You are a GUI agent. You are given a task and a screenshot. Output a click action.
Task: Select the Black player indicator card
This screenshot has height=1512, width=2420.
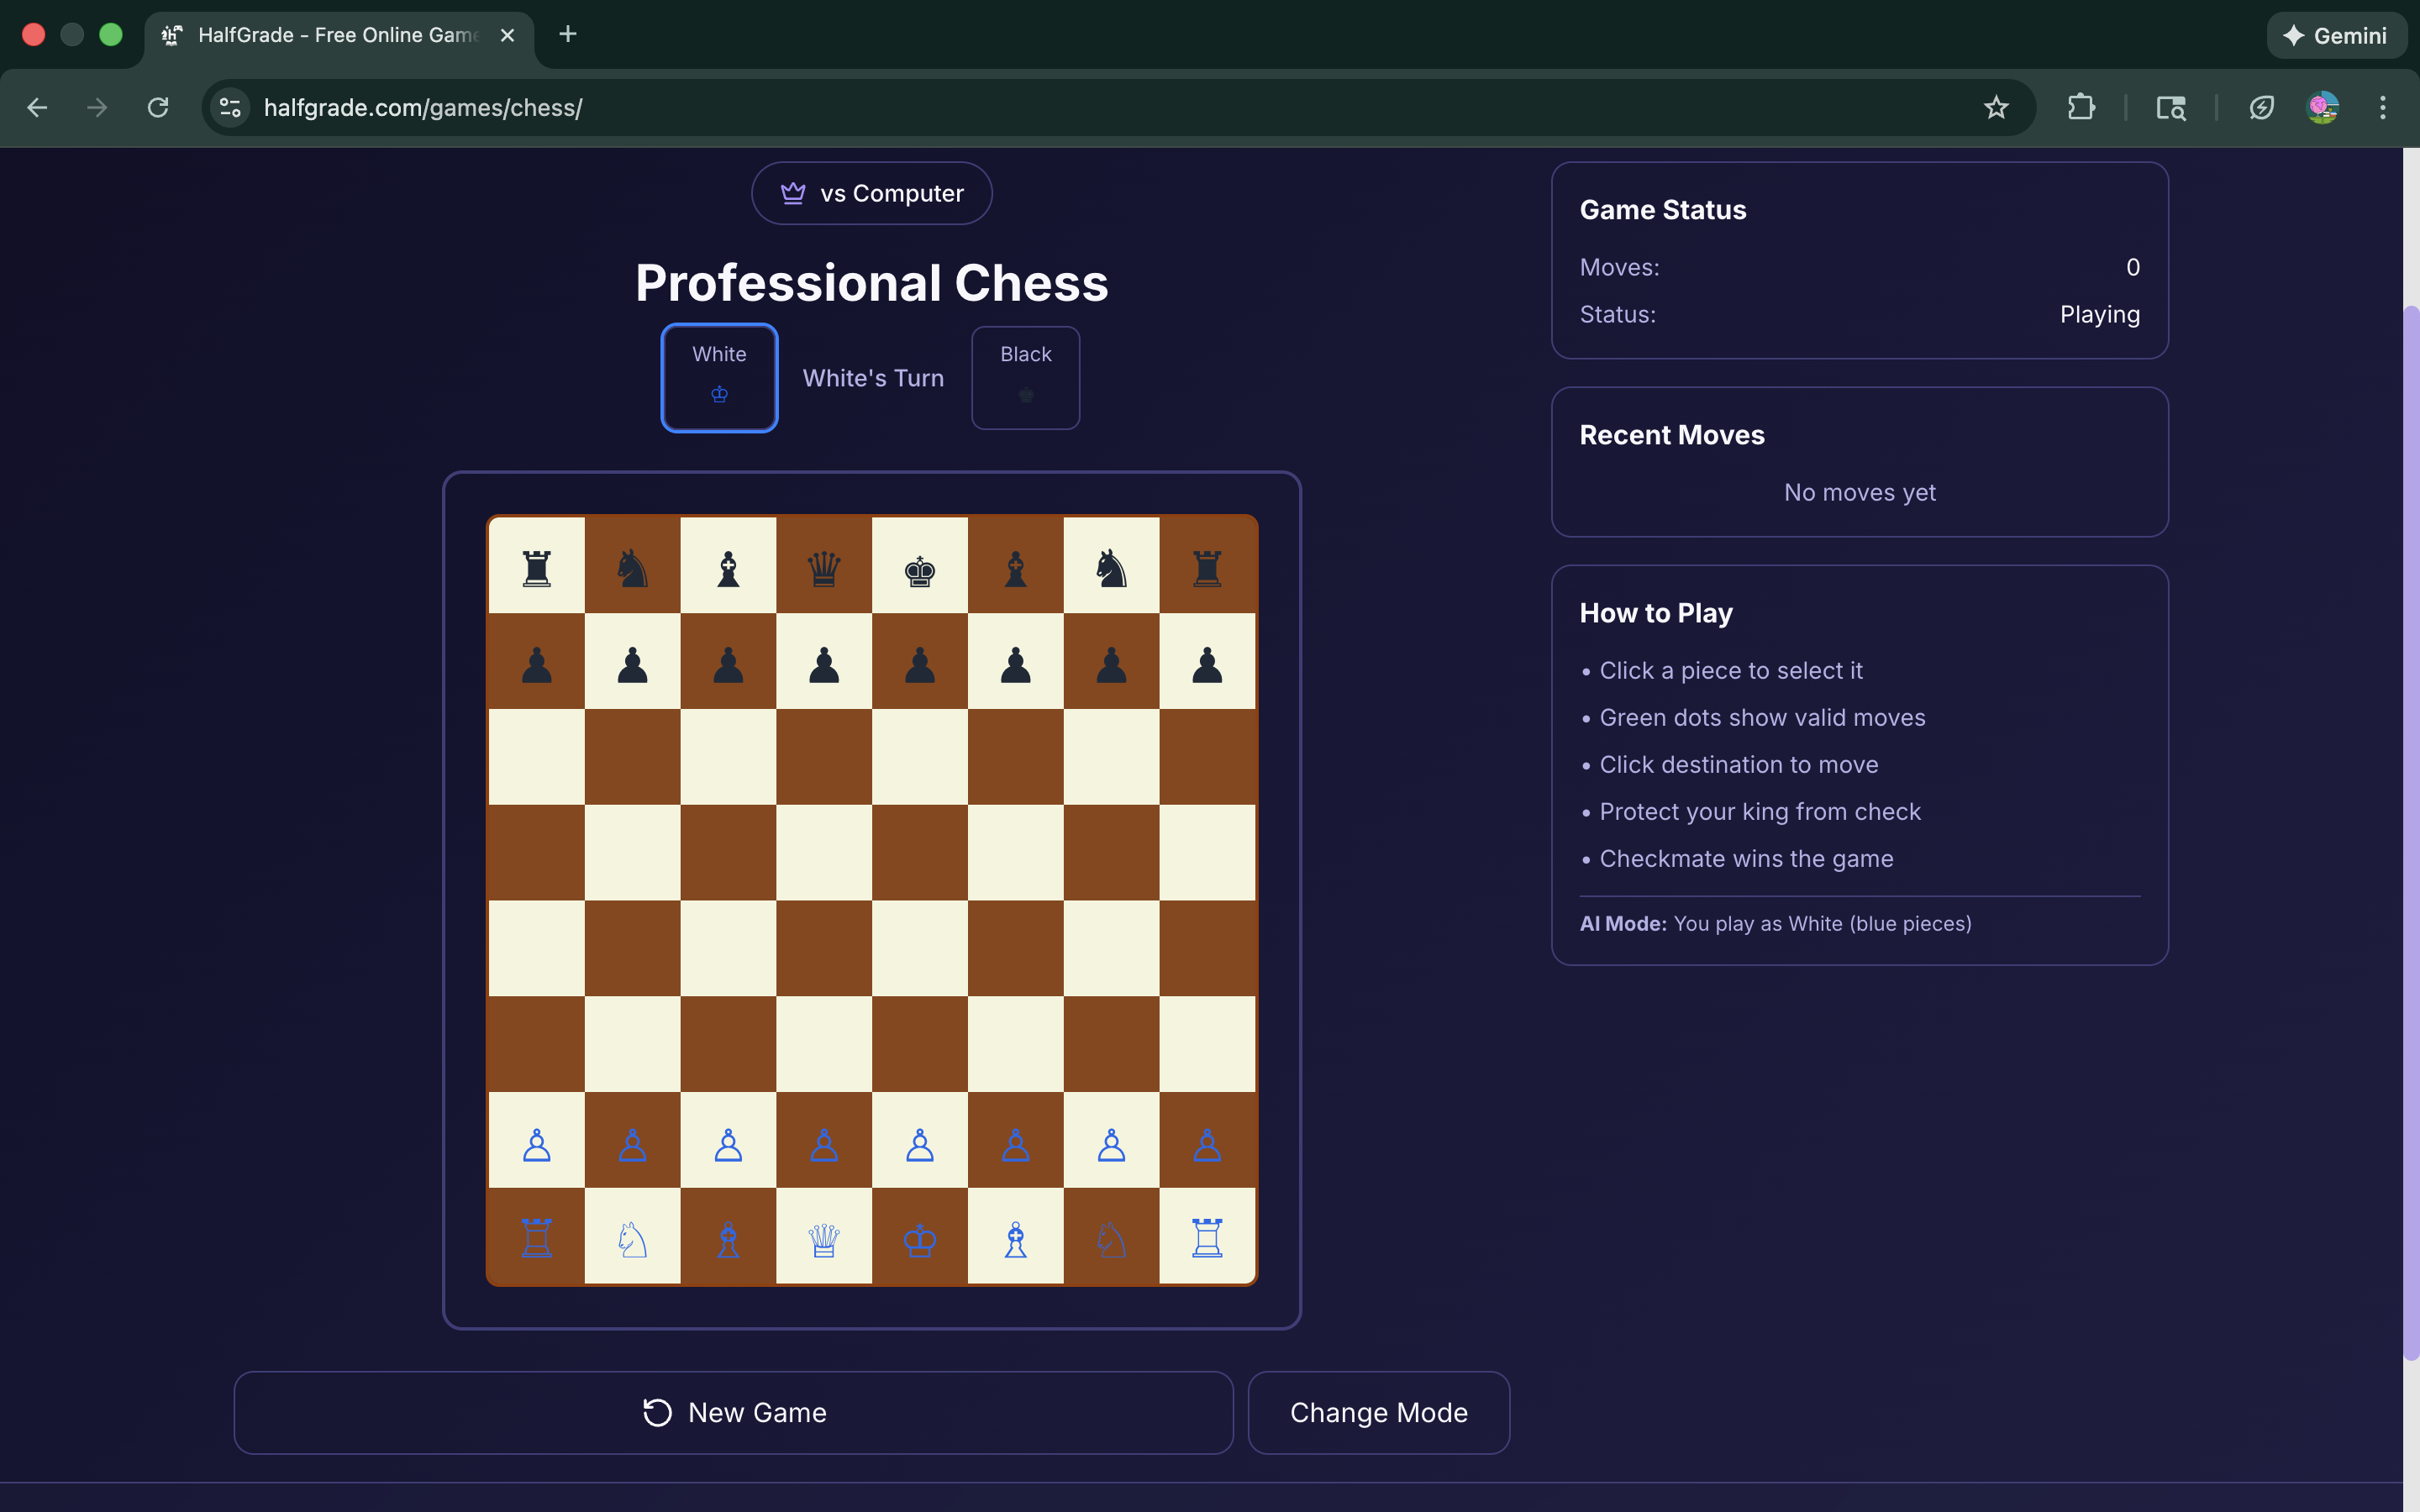point(1025,377)
